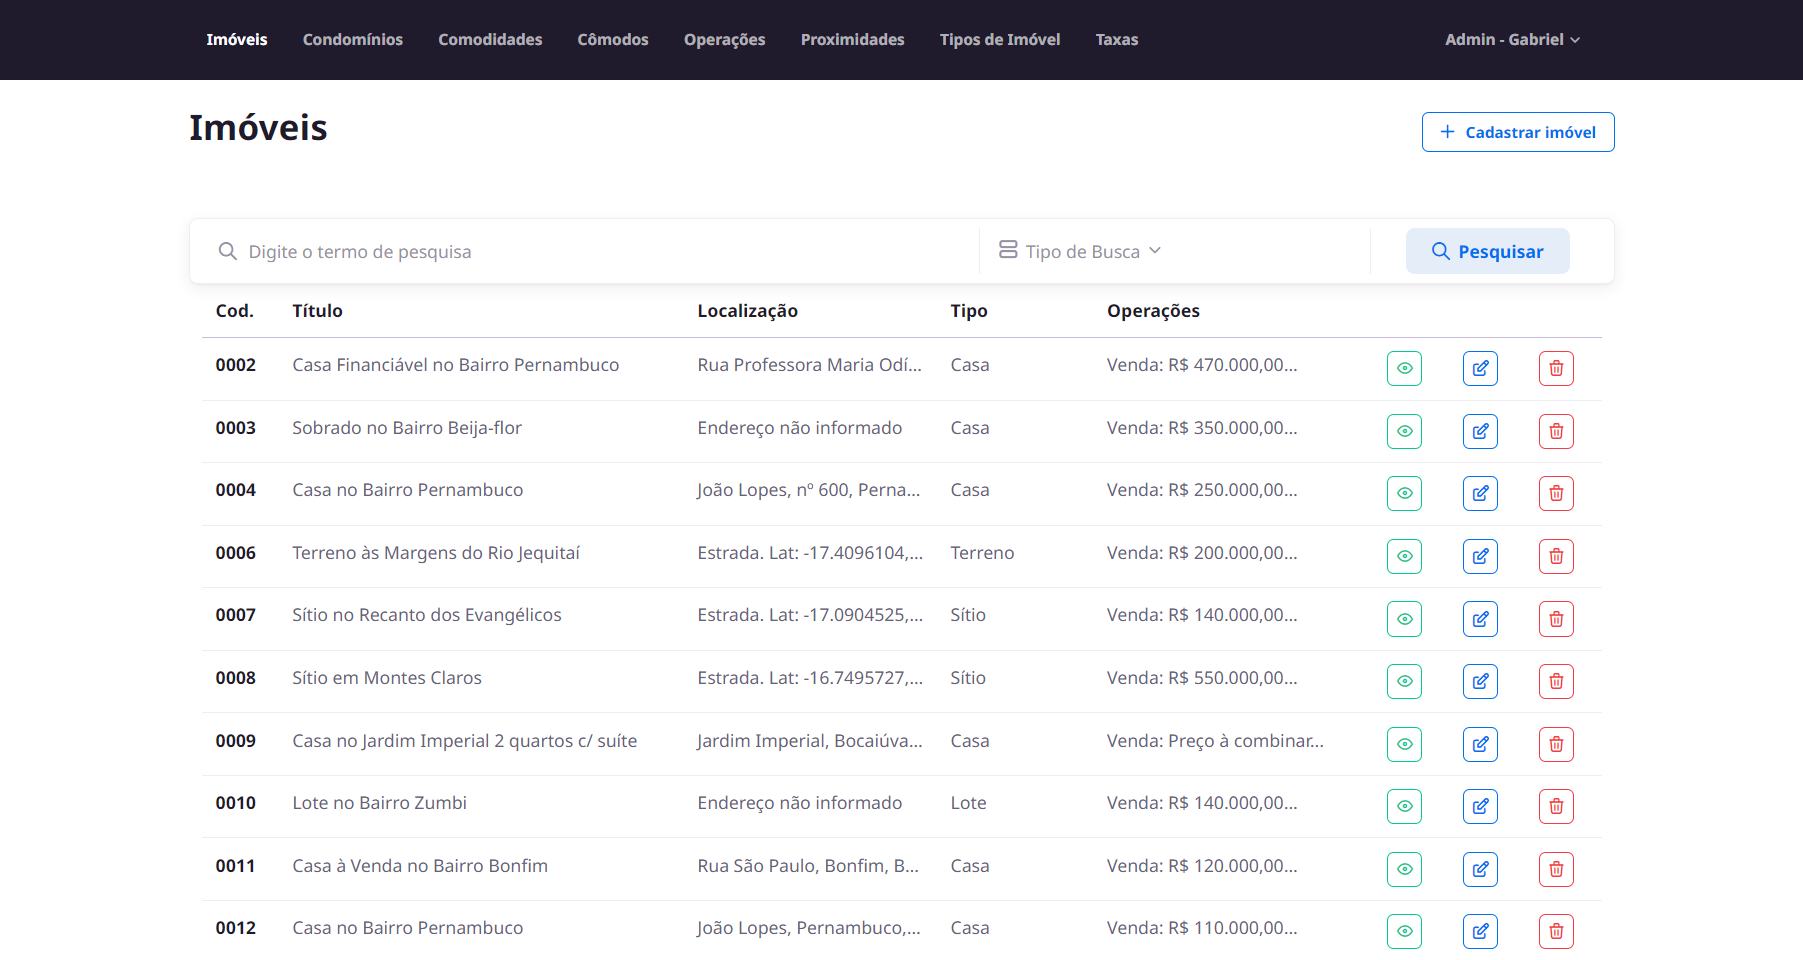Click location 'Jardim Imperial, Bocaiúva...'
Image resolution: width=1803 pixels, height=960 pixels.
tap(810, 741)
